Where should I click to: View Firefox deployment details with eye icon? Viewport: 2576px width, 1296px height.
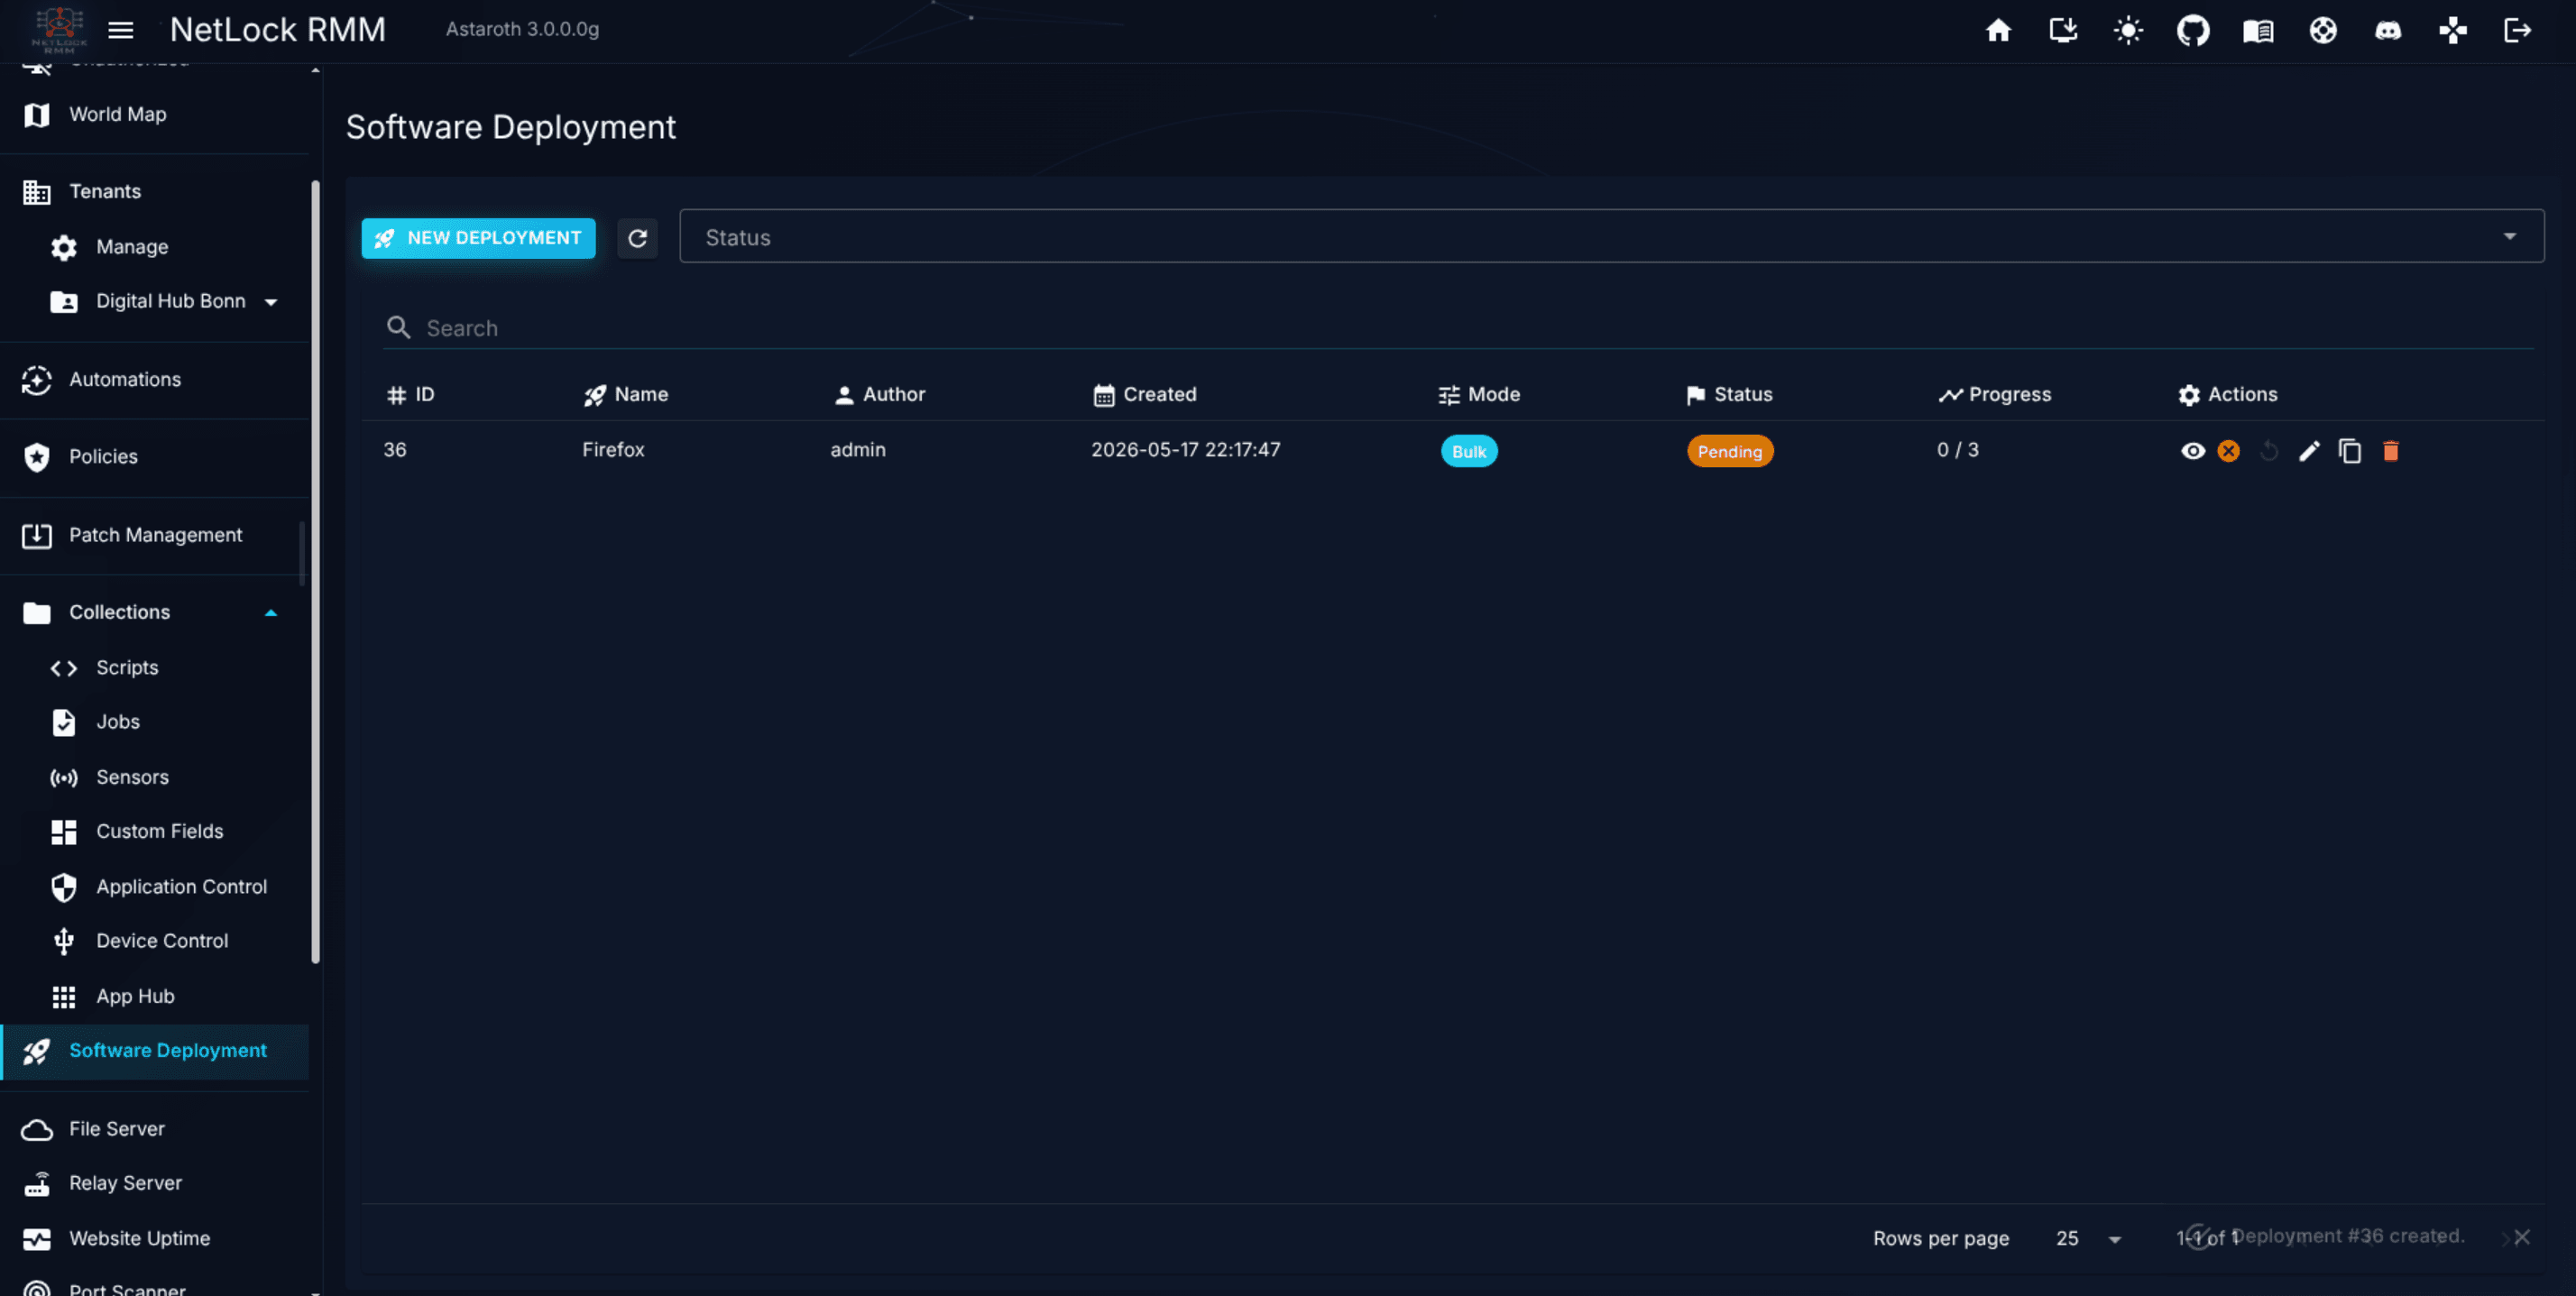[2193, 451]
